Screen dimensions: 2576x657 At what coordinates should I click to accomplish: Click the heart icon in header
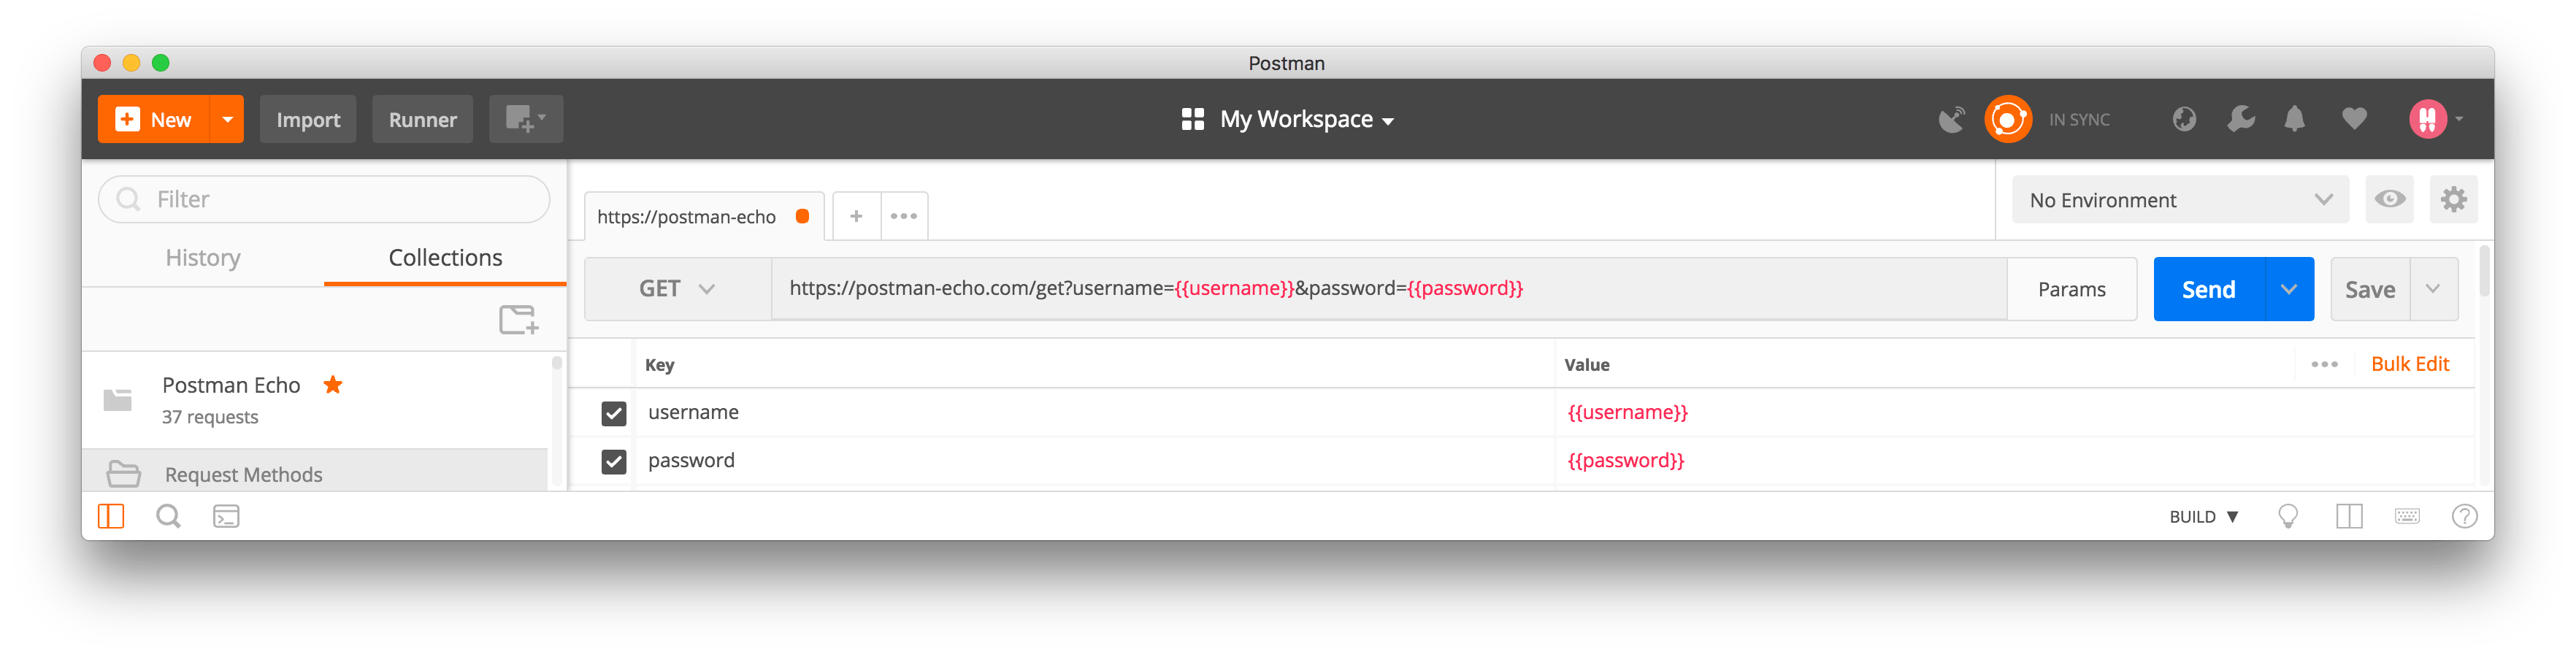(2354, 120)
